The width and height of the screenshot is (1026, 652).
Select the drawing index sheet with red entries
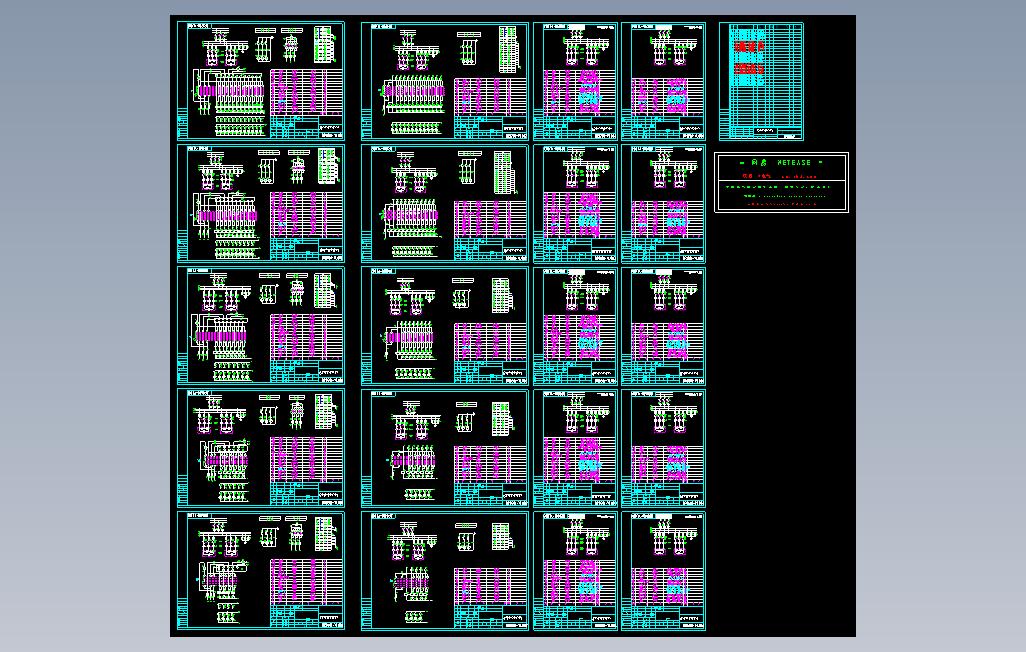coord(761,81)
